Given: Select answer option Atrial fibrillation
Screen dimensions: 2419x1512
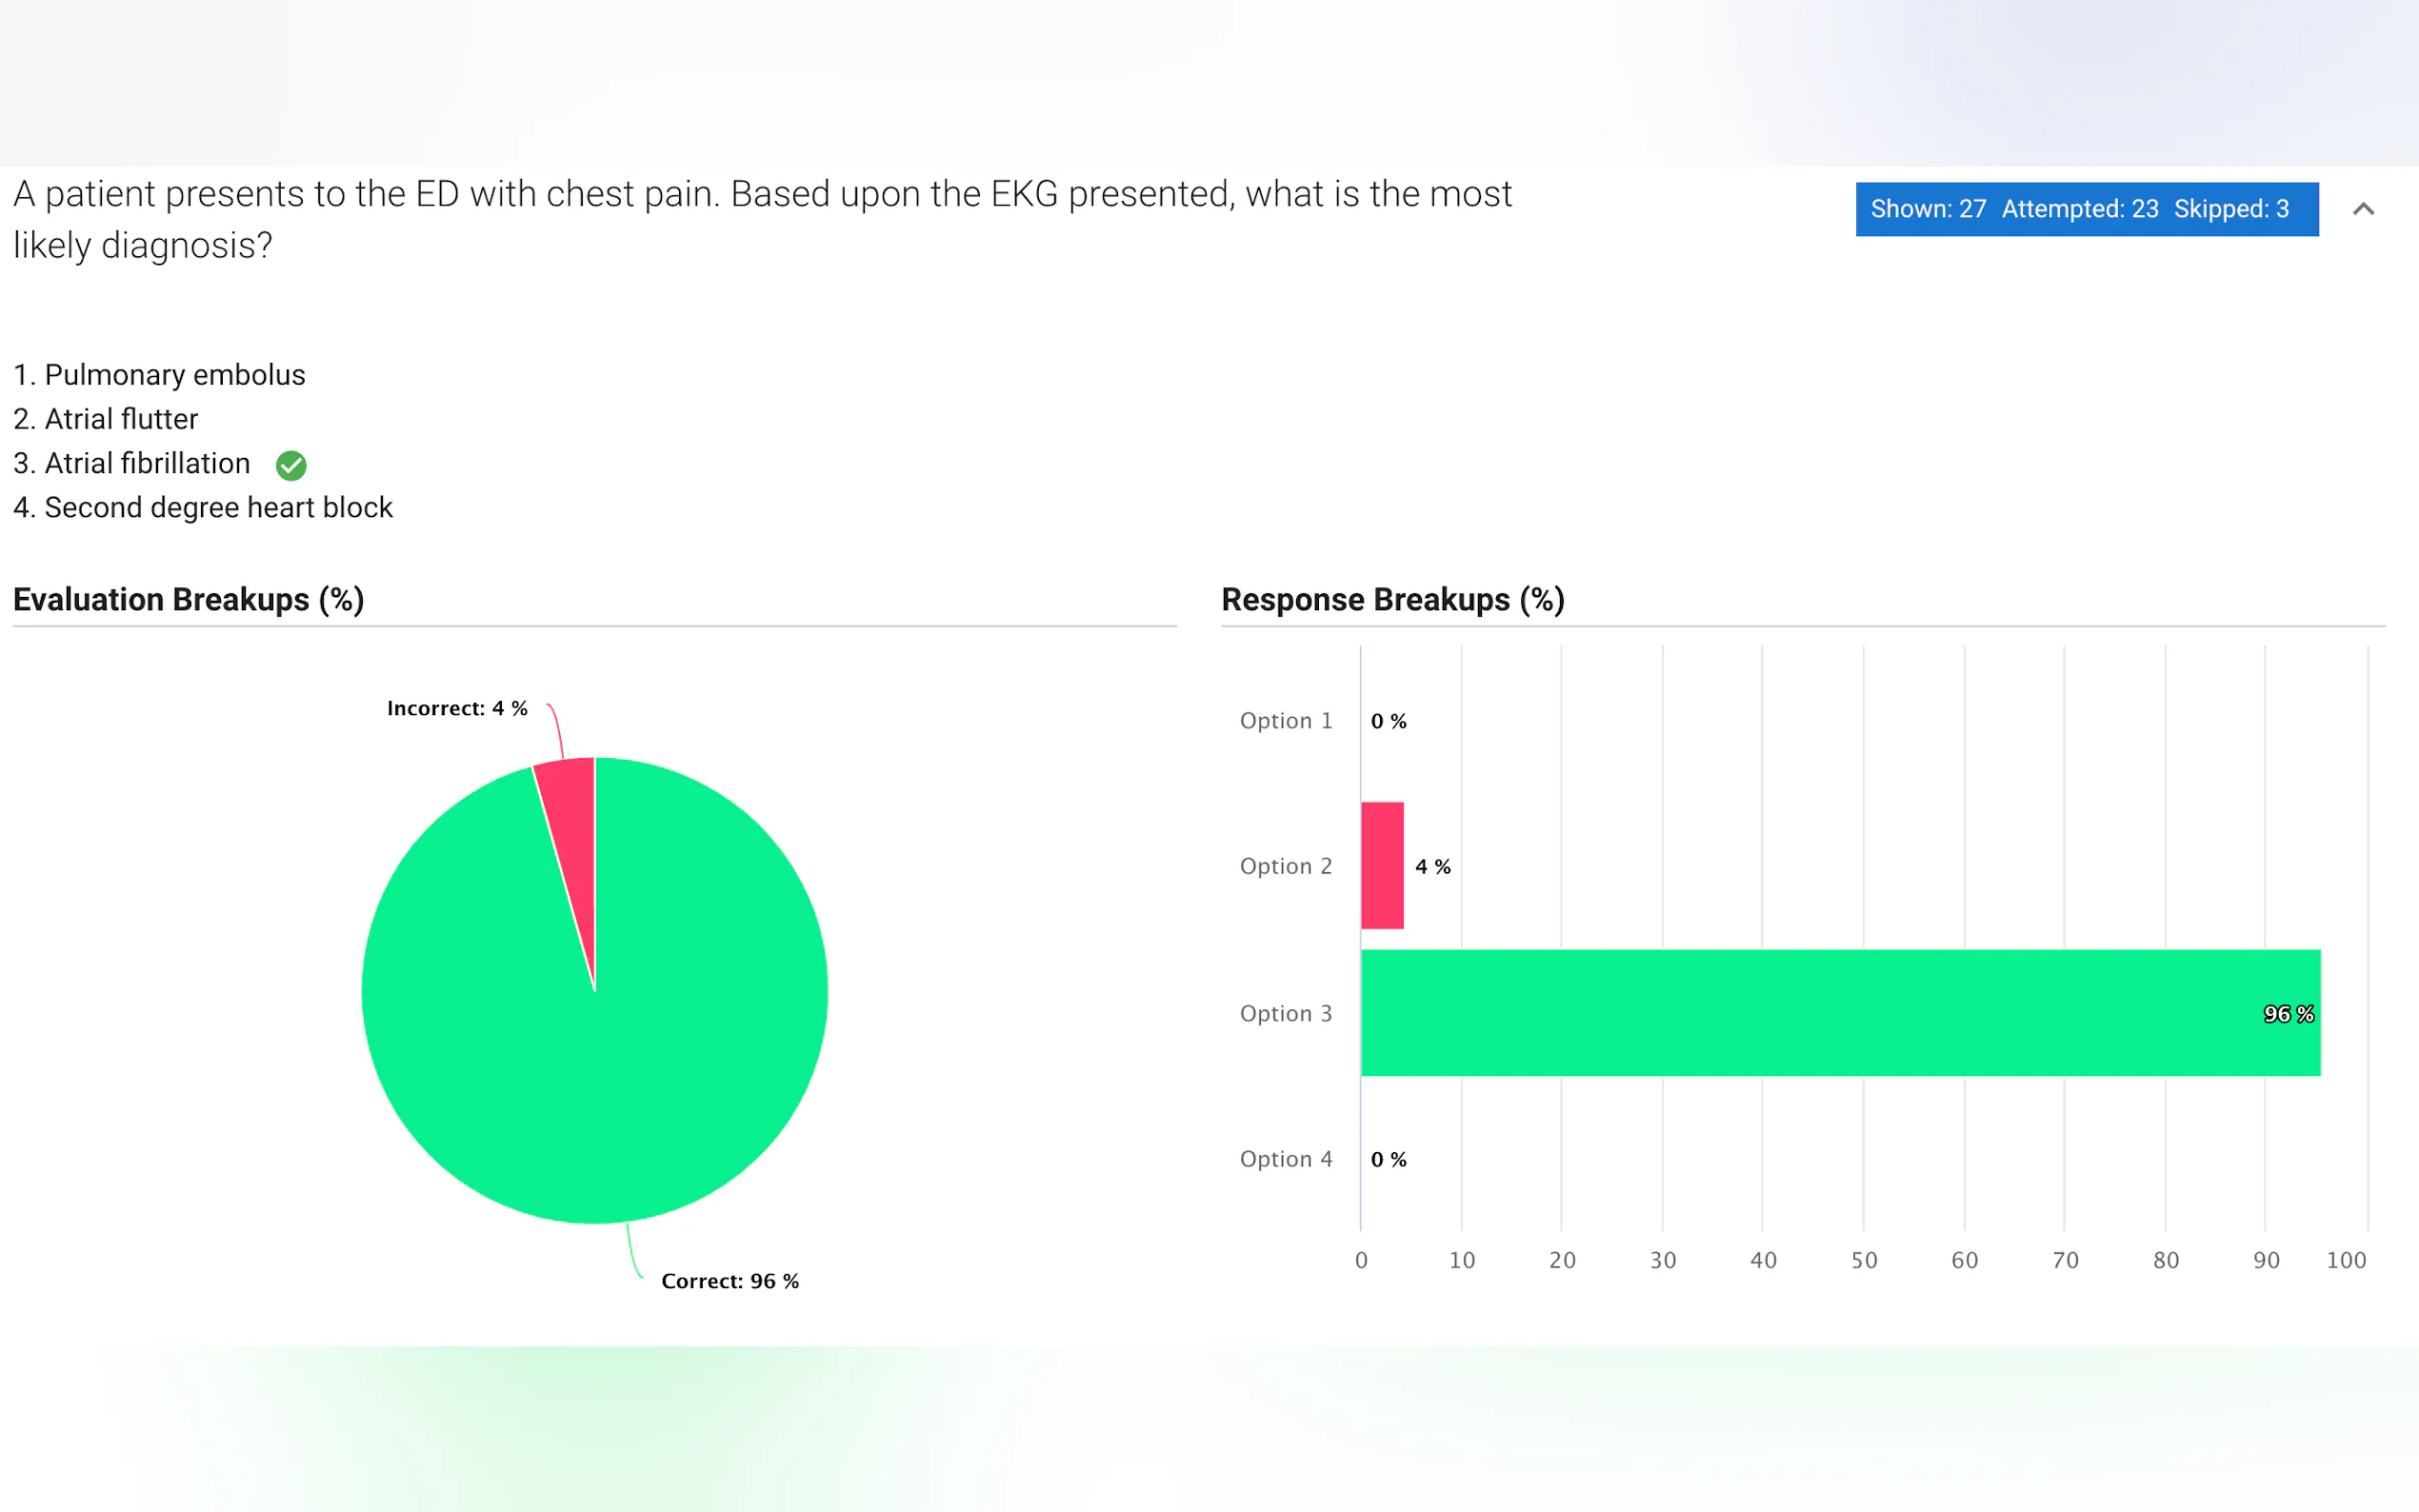Looking at the screenshot, I should (x=147, y=463).
